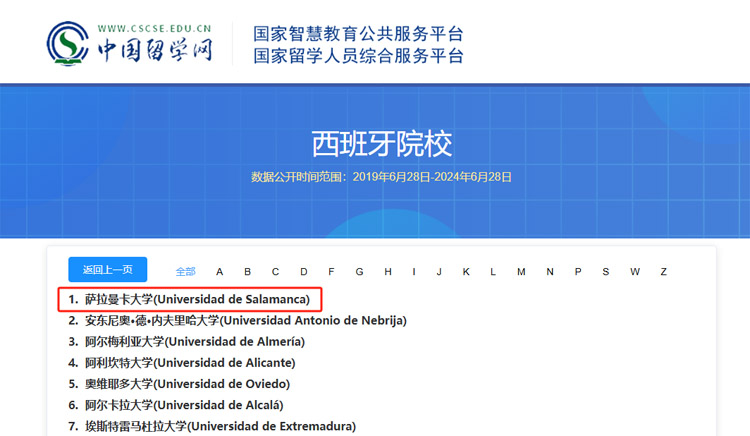Filter universities by letter L

coord(493,272)
